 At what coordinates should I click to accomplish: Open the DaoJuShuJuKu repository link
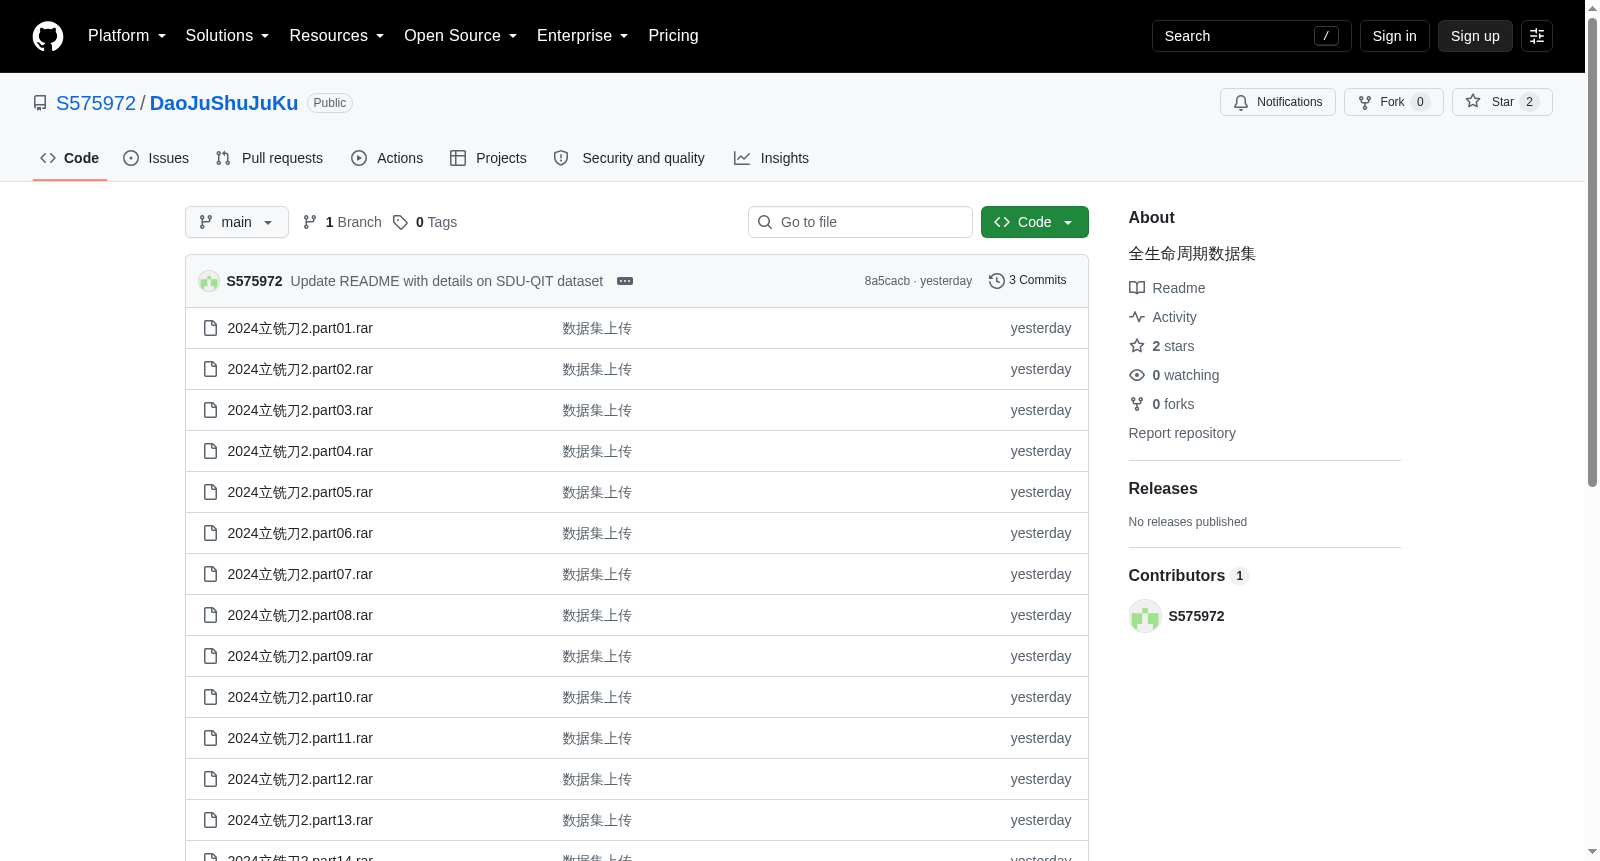click(x=224, y=103)
